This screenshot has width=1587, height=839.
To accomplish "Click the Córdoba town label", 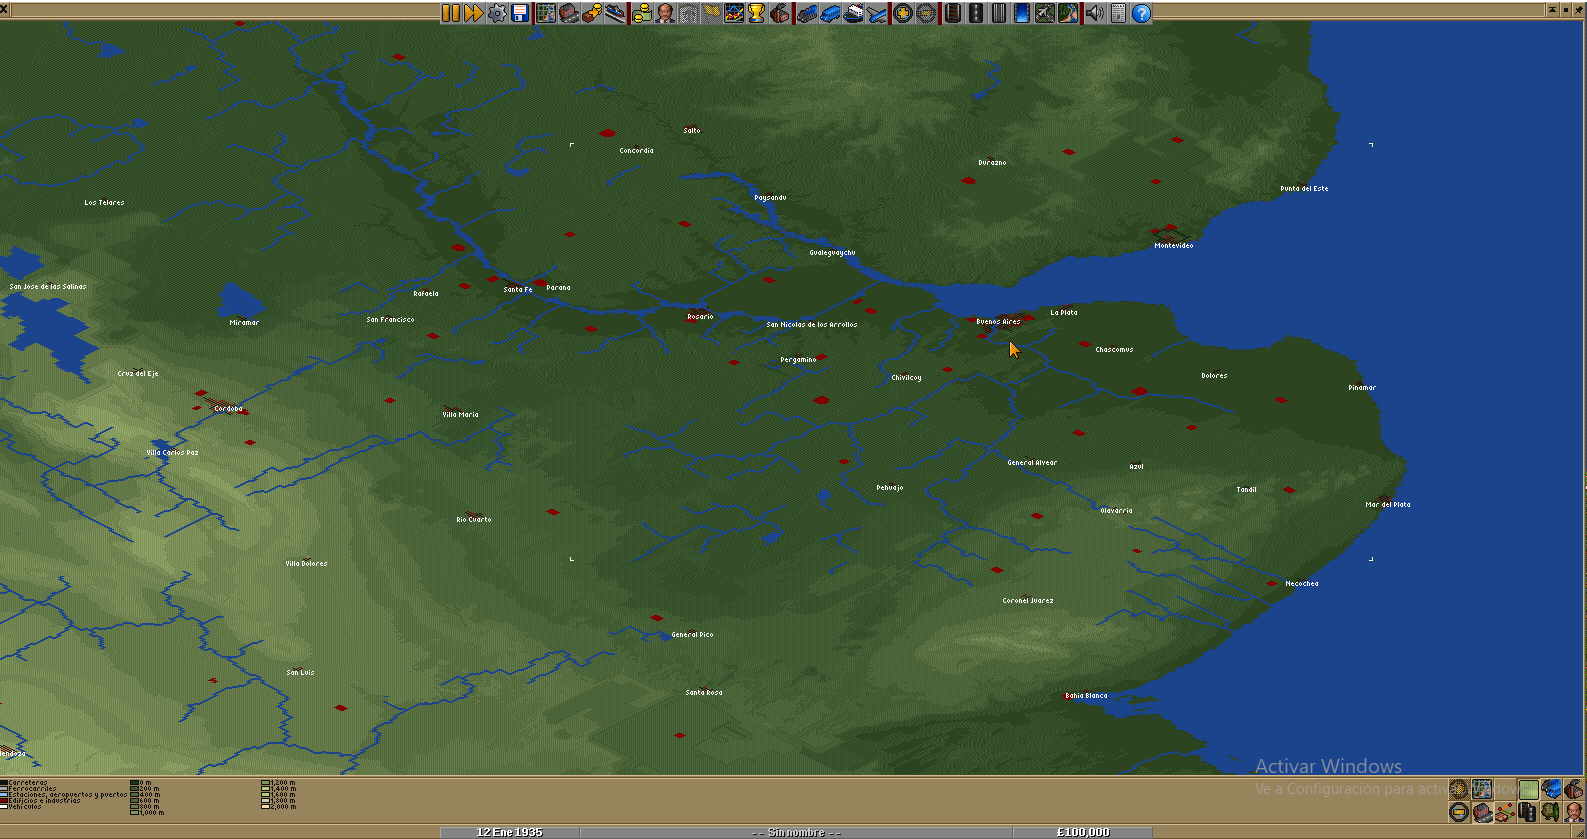I will [x=228, y=409].
